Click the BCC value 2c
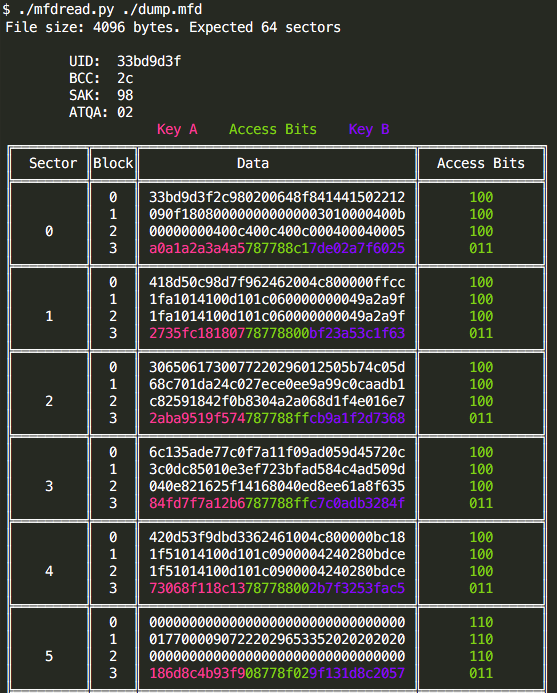557x693 pixels. [x=125, y=78]
